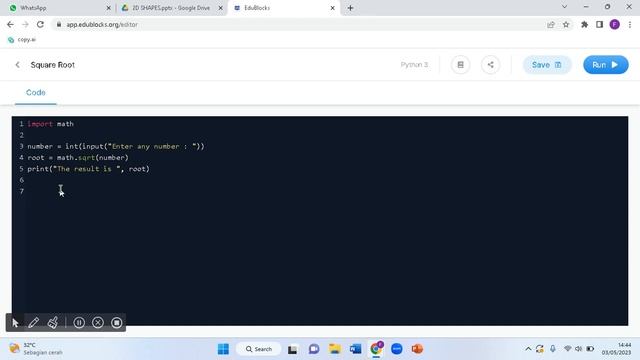Switch to Chrome in the taskbar
640x360 pixels.
(376, 349)
